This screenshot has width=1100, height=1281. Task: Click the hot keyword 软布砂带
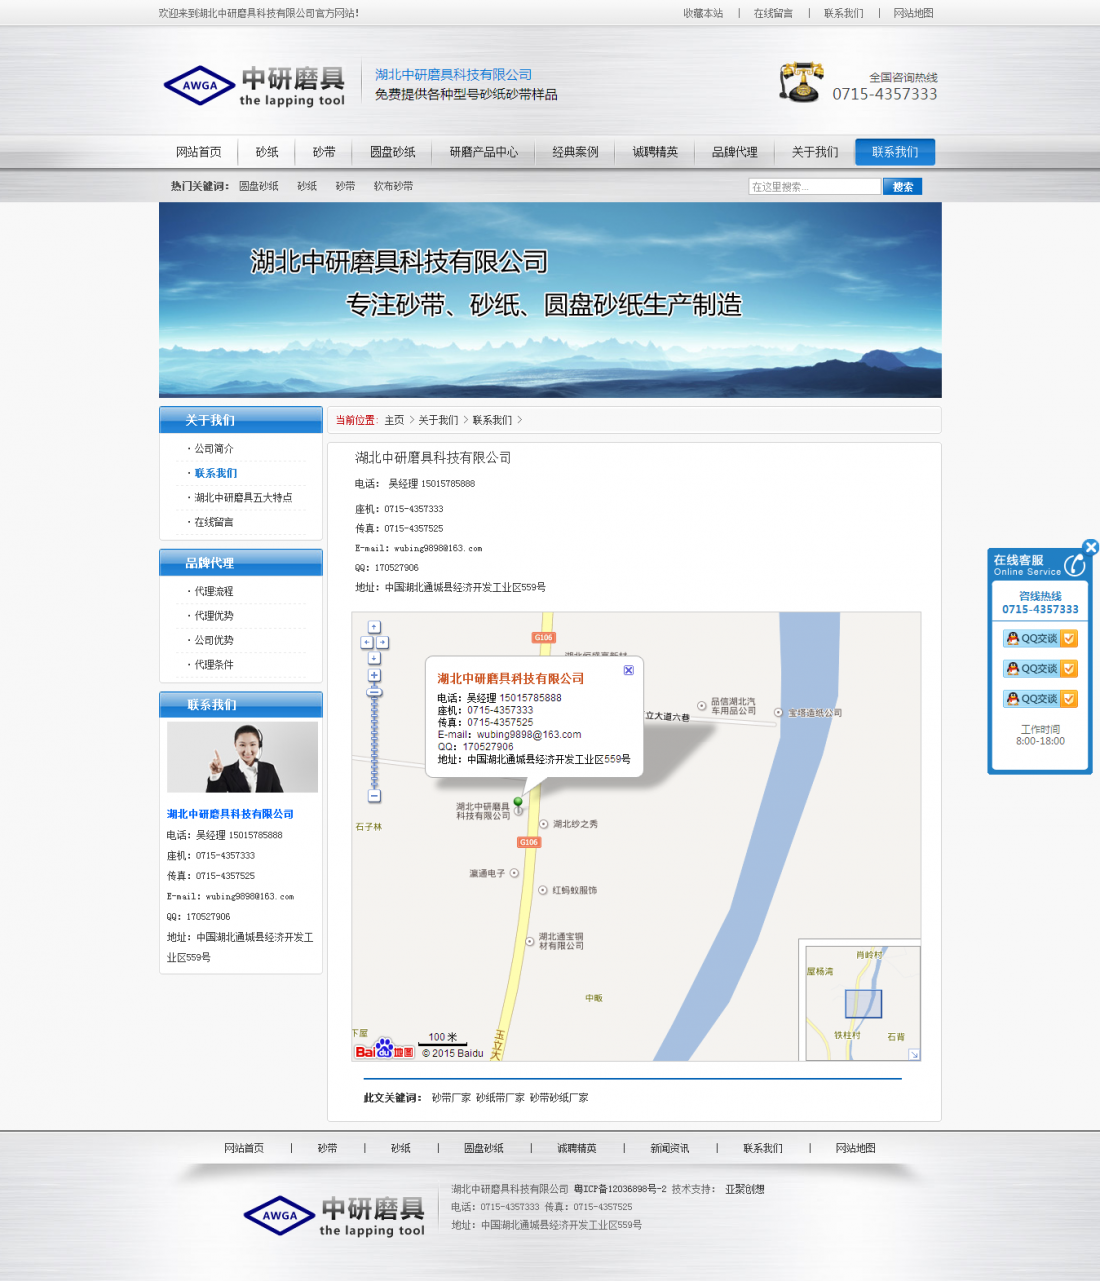393,186
